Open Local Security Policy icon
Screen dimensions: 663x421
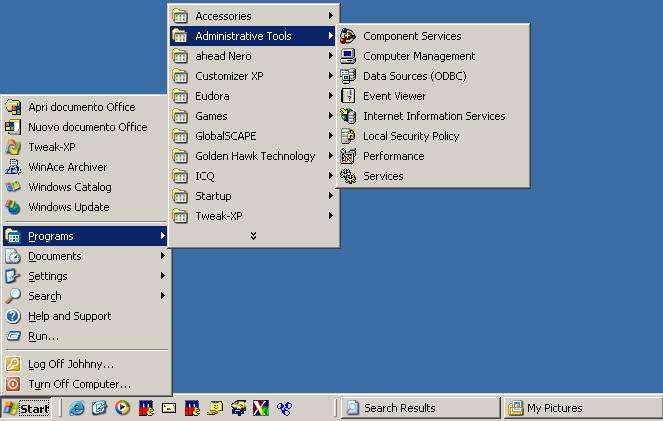(x=348, y=136)
